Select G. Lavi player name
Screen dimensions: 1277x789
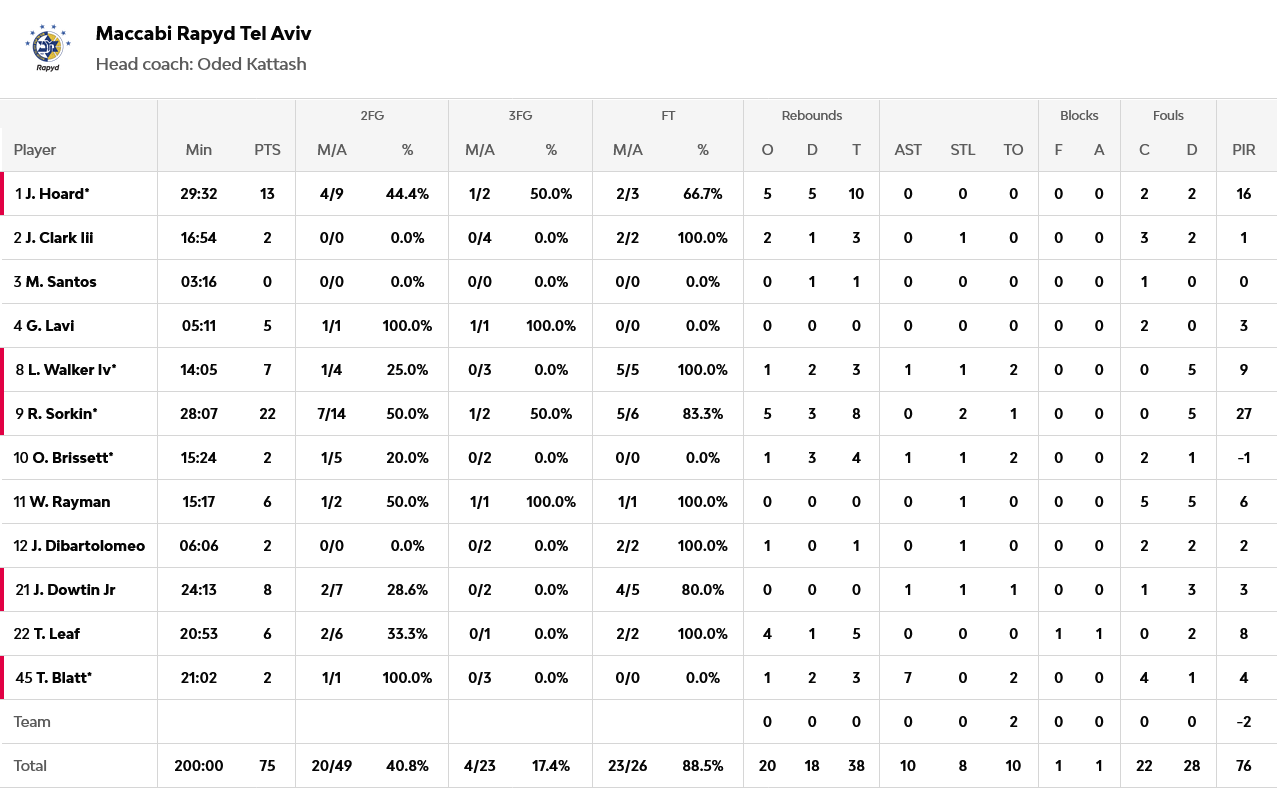[50, 326]
